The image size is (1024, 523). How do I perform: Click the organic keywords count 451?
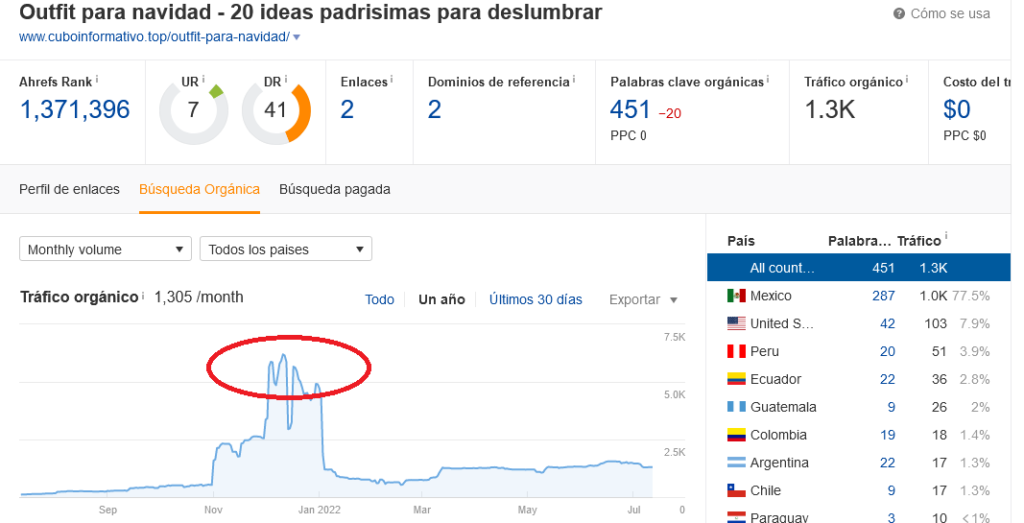click(x=630, y=110)
